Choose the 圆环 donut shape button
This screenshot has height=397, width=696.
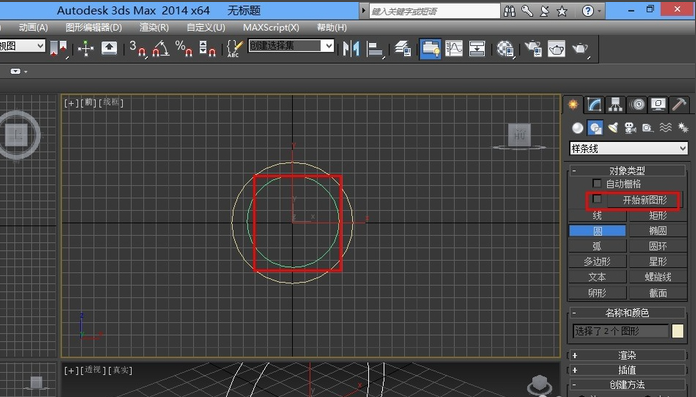(658, 246)
